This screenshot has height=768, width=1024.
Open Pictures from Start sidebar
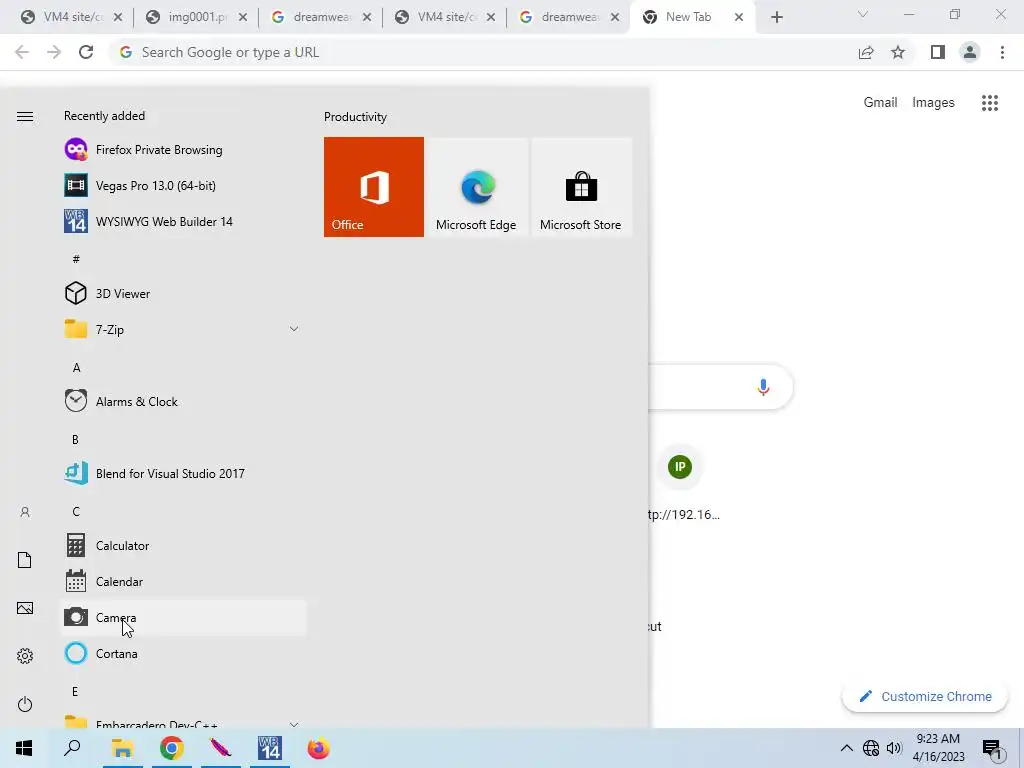click(25, 608)
